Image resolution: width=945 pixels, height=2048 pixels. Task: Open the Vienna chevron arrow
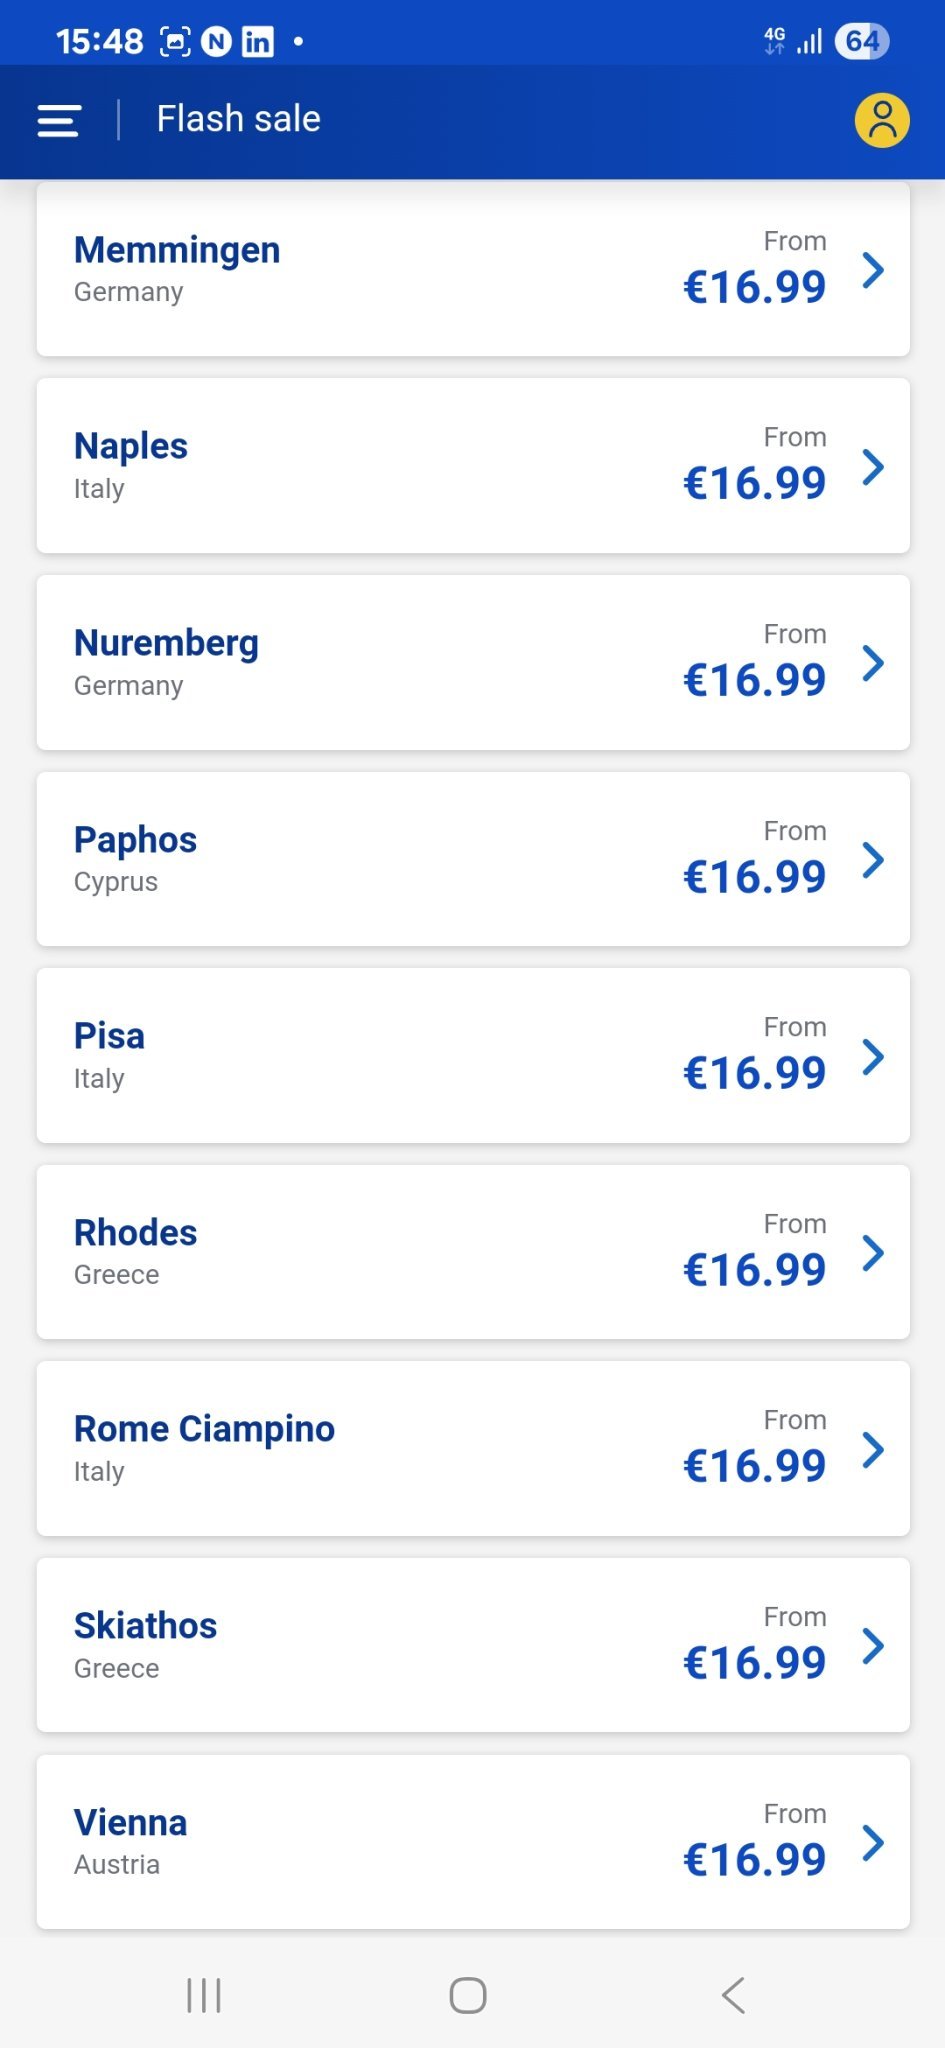pos(873,1843)
